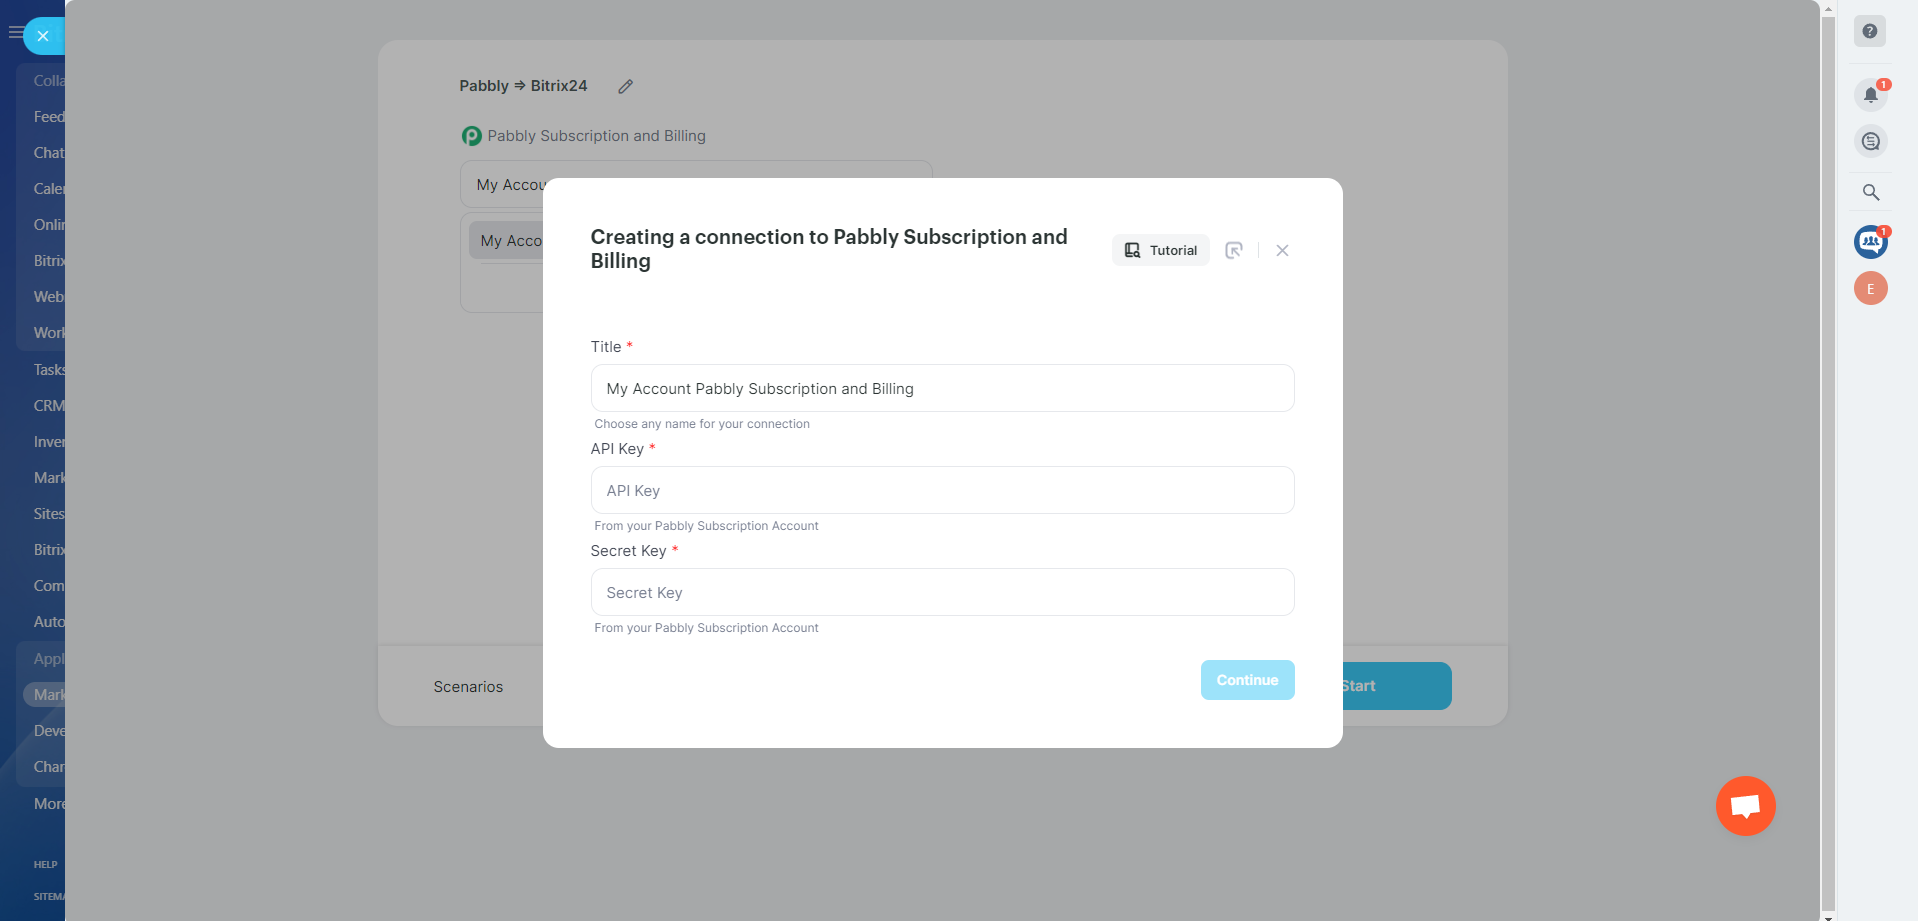Click the help question mark icon

(1869, 31)
